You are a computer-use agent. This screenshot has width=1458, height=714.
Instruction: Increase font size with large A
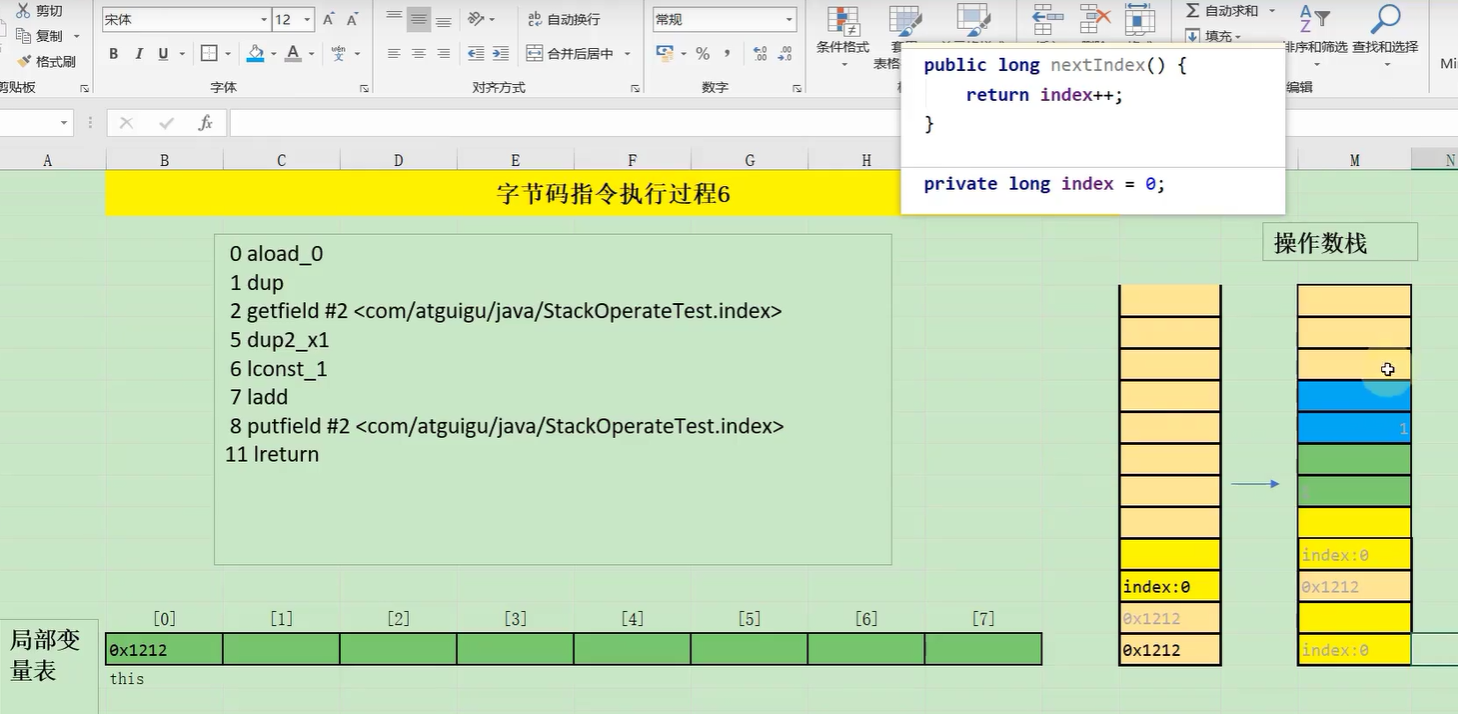tap(329, 20)
